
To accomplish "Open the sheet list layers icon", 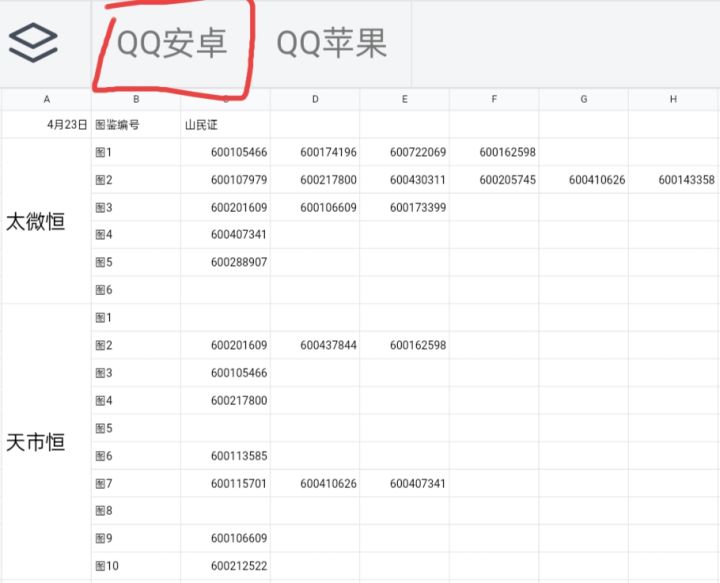I will 33,43.
